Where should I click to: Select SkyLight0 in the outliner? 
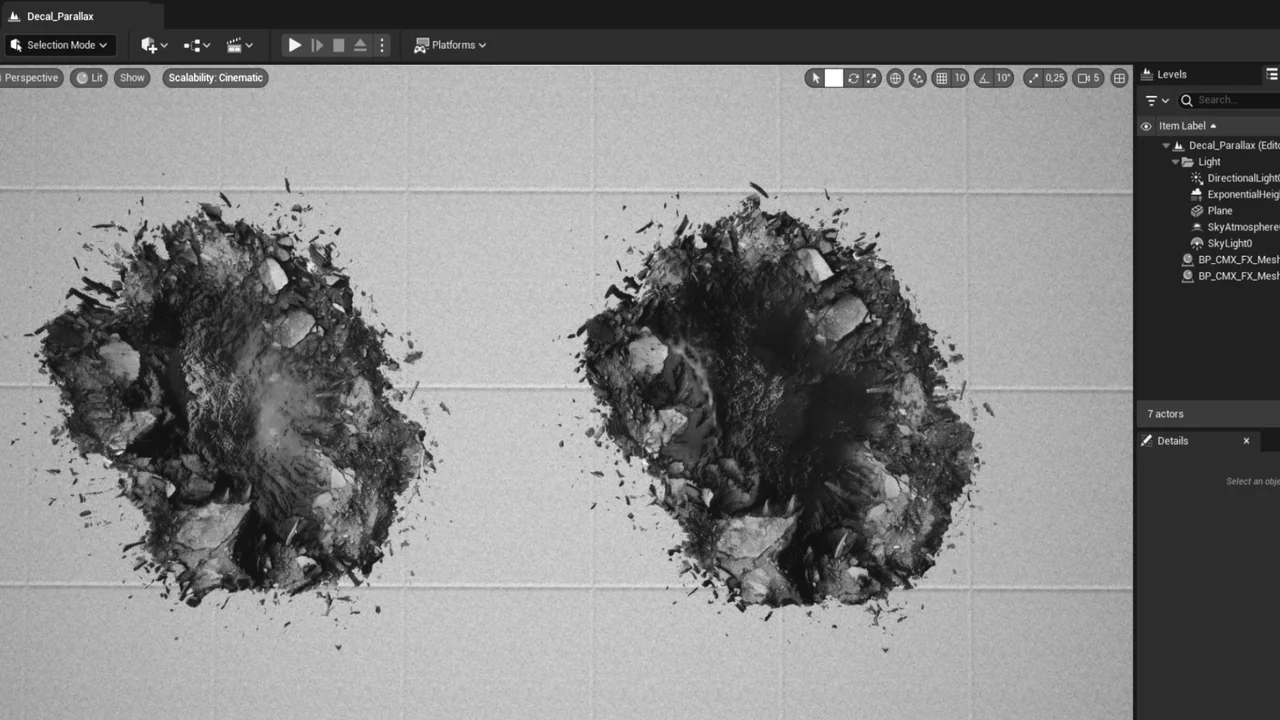click(1229, 243)
